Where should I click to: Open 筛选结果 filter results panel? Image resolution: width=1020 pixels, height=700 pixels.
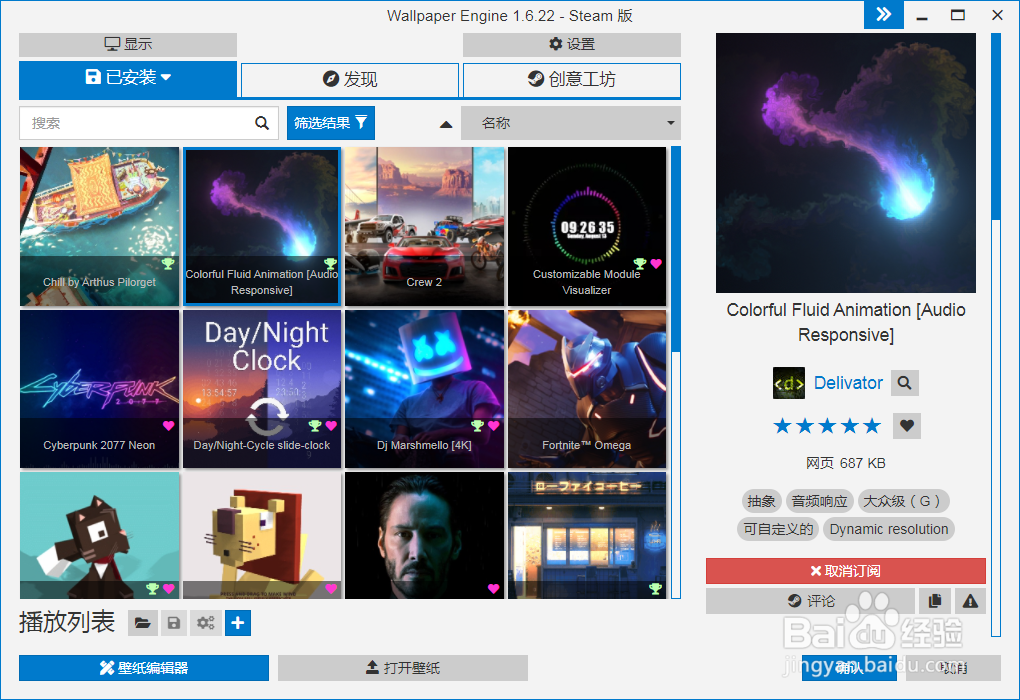pyautogui.click(x=330, y=123)
